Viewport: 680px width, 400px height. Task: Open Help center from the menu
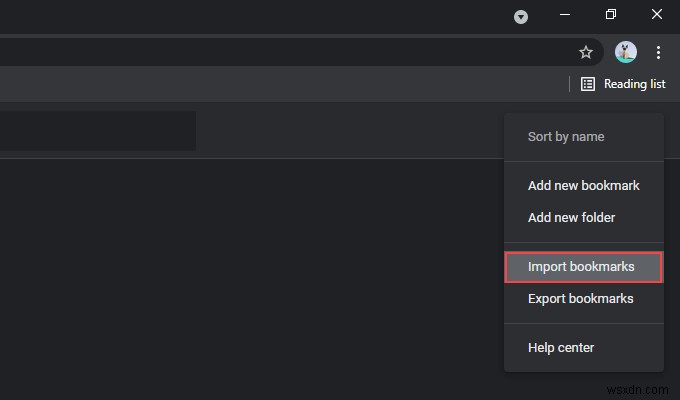(561, 348)
